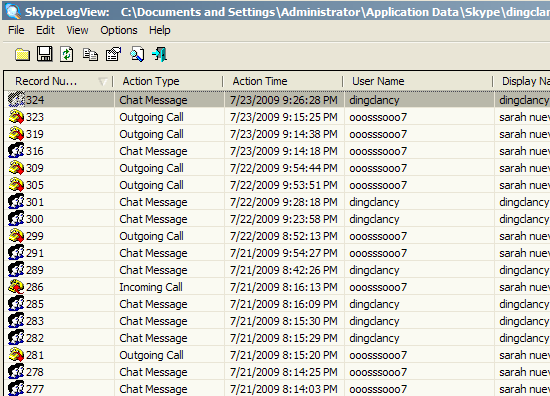Click user name dingclancy in row 301
The width and height of the screenshot is (550, 396).
(x=374, y=202)
